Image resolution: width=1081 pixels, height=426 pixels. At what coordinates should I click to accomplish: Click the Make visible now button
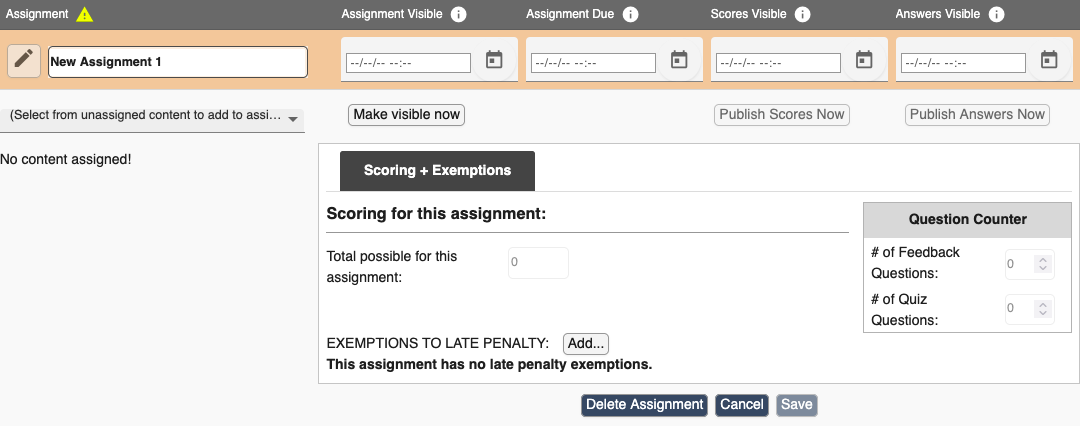click(x=407, y=114)
